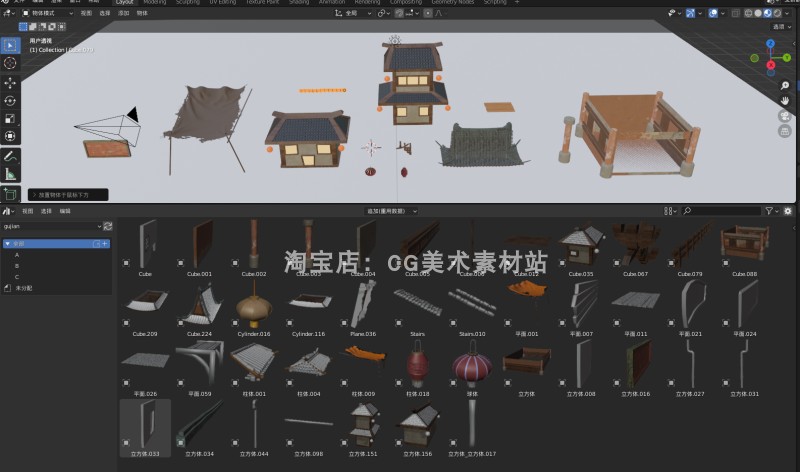Switch to the Sculpting workspace tab
Viewport: 800px width, 472px height.
(x=188, y=2)
